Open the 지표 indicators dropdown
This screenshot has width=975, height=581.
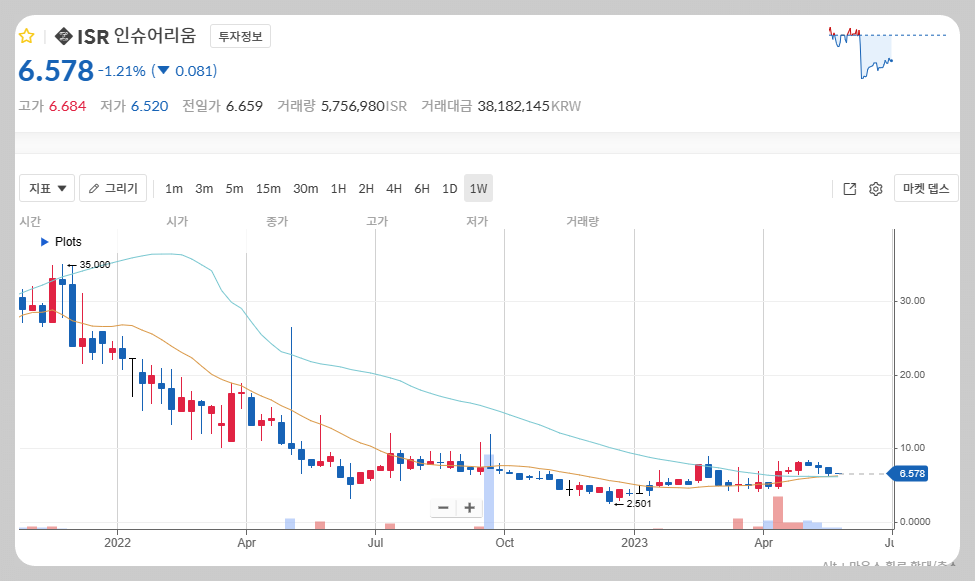[47, 188]
